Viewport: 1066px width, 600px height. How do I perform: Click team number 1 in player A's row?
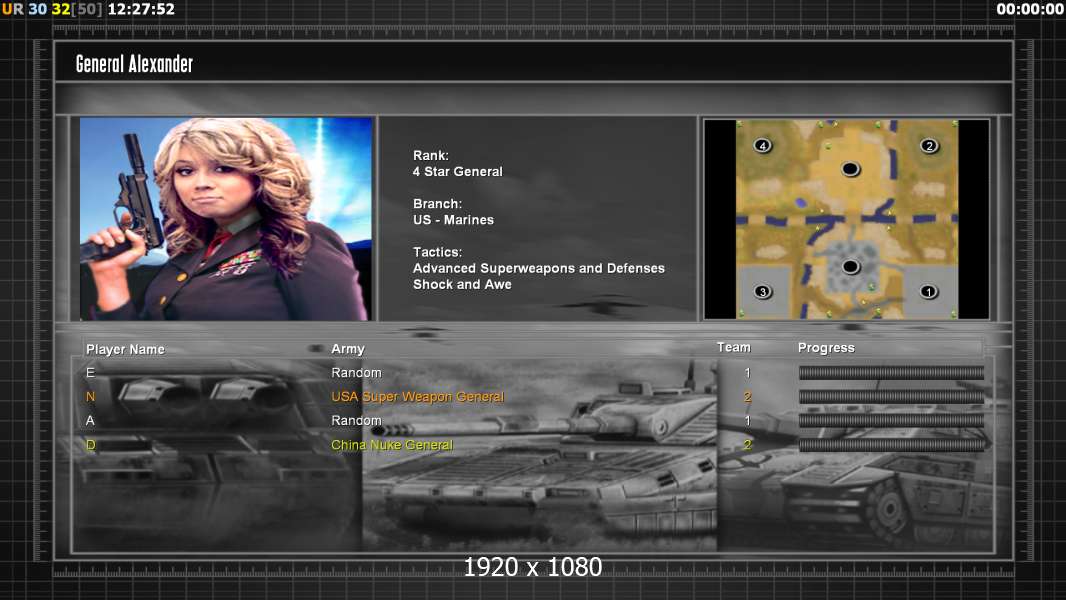pos(747,421)
